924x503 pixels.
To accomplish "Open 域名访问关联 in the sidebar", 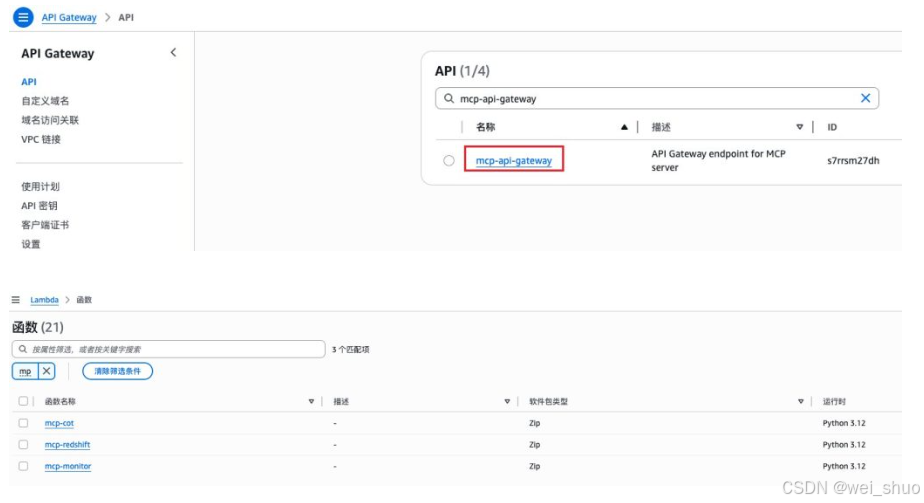I will pos(50,120).
